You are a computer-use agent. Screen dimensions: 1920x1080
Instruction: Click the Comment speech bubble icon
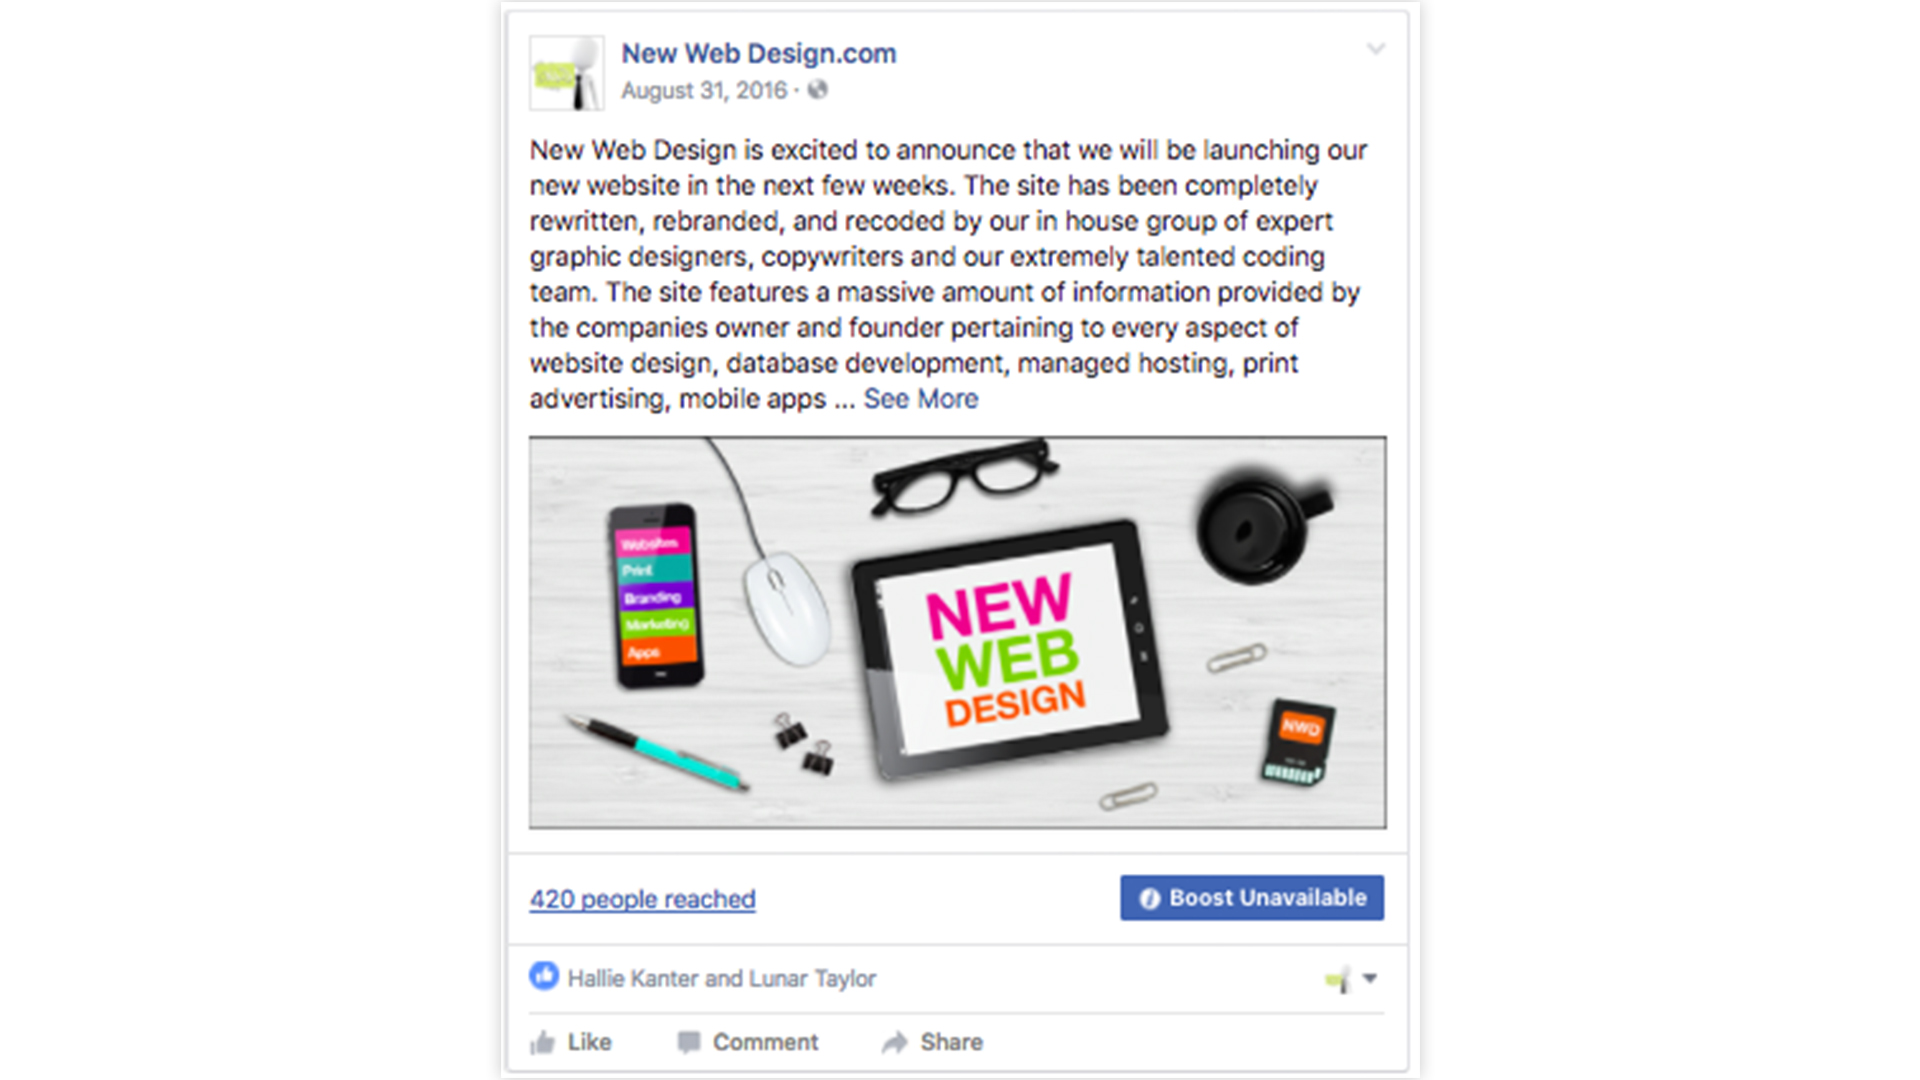coord(688,1042)
